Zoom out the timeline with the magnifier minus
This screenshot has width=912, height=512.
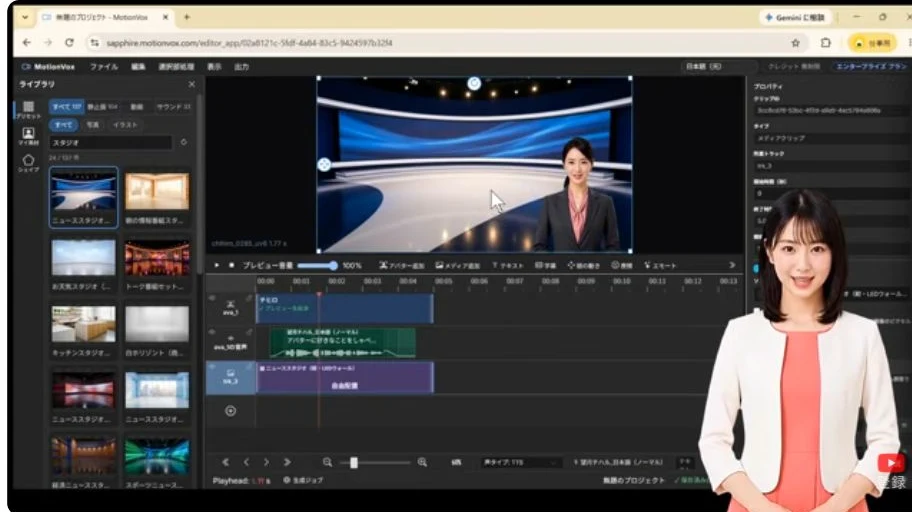(327, 462)
